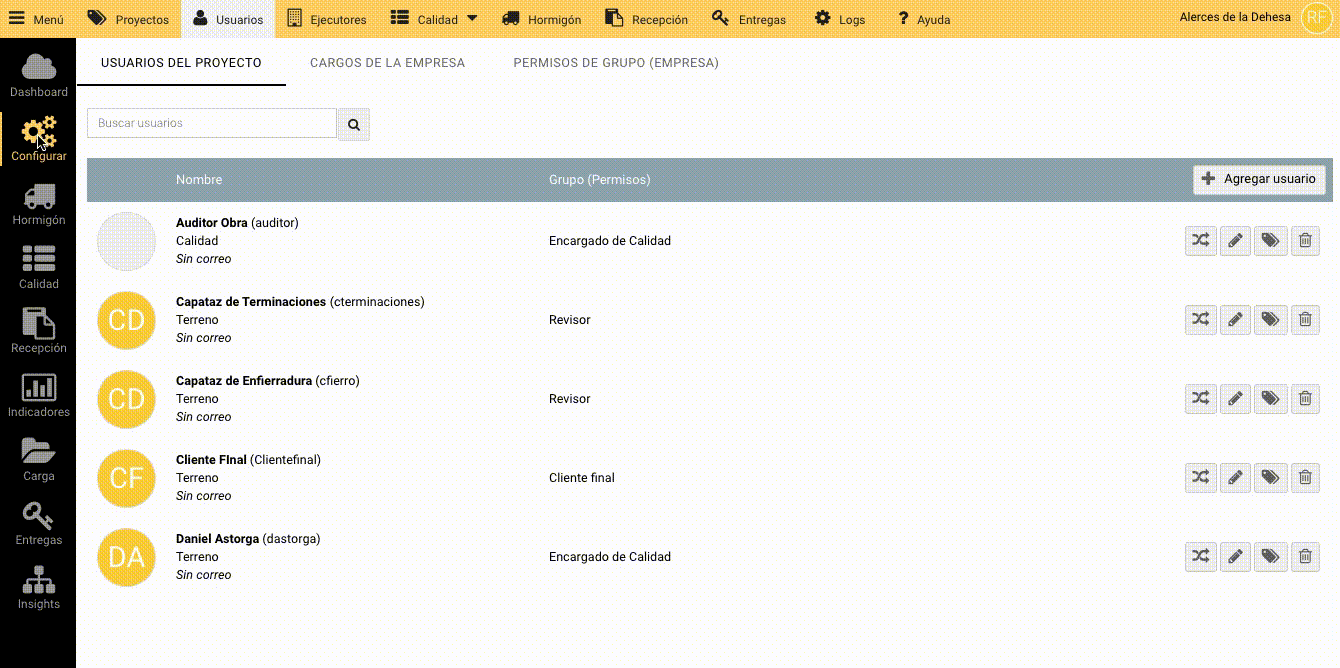Click the Buscar usuarios search field
This screenshot has height=668, width=1340.
[x=212, y=123]
